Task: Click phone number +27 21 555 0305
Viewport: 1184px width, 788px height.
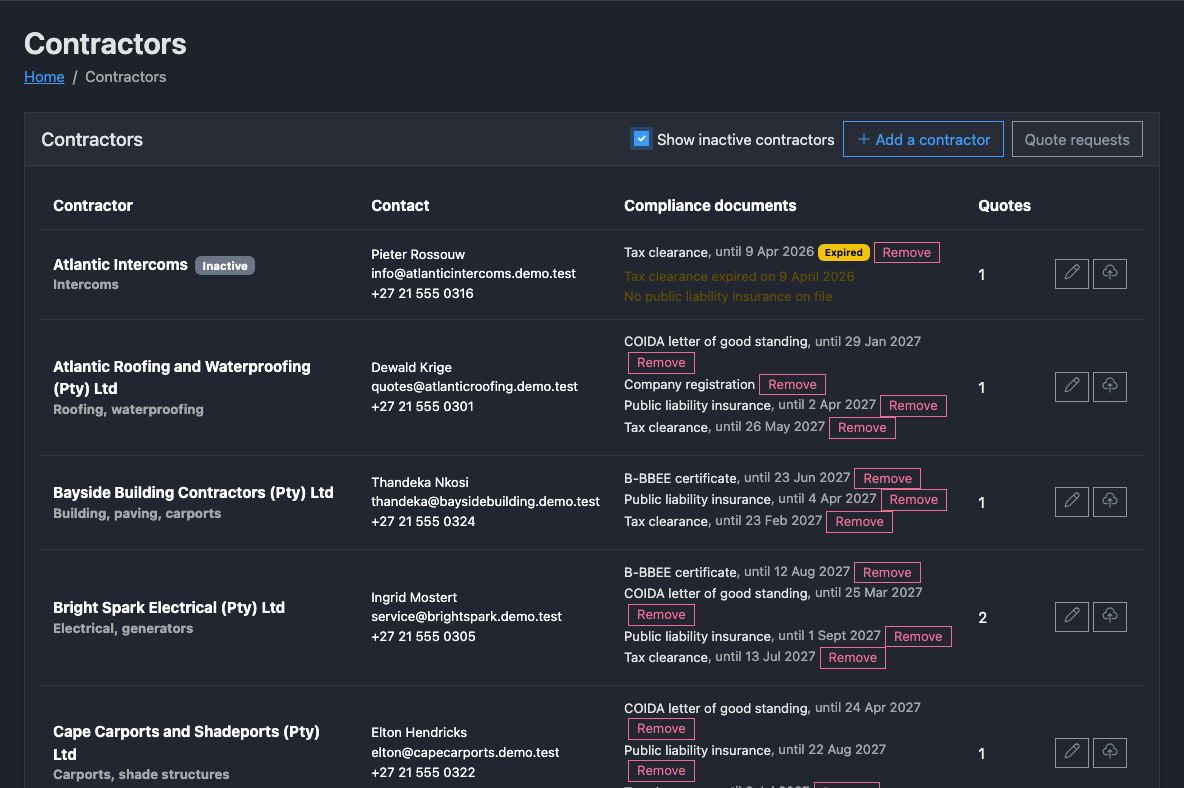Action: (423, 636)
